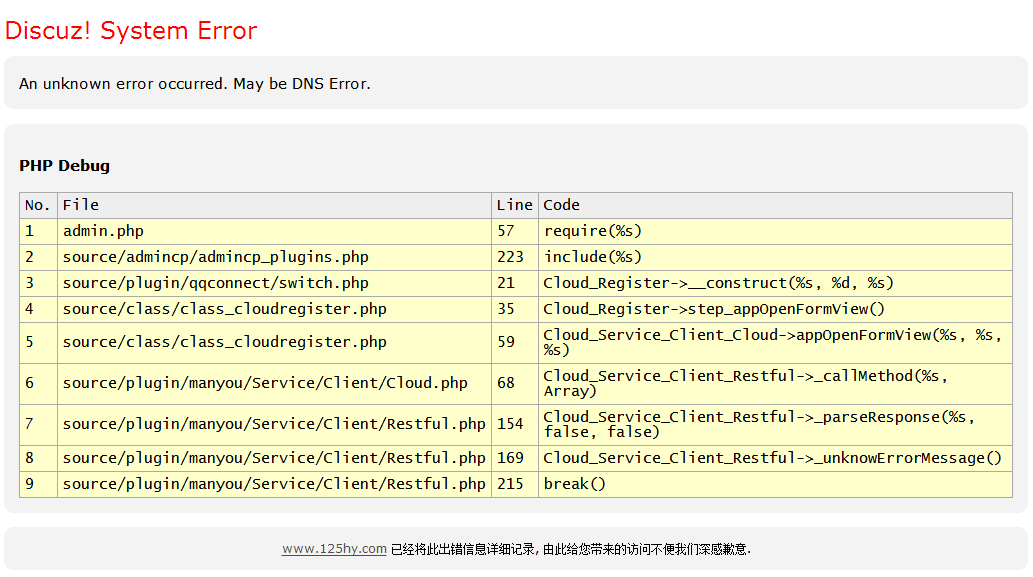Click line number 68 cell
The height and width of the screenshot is (577, 1033).
pos(515,383)
